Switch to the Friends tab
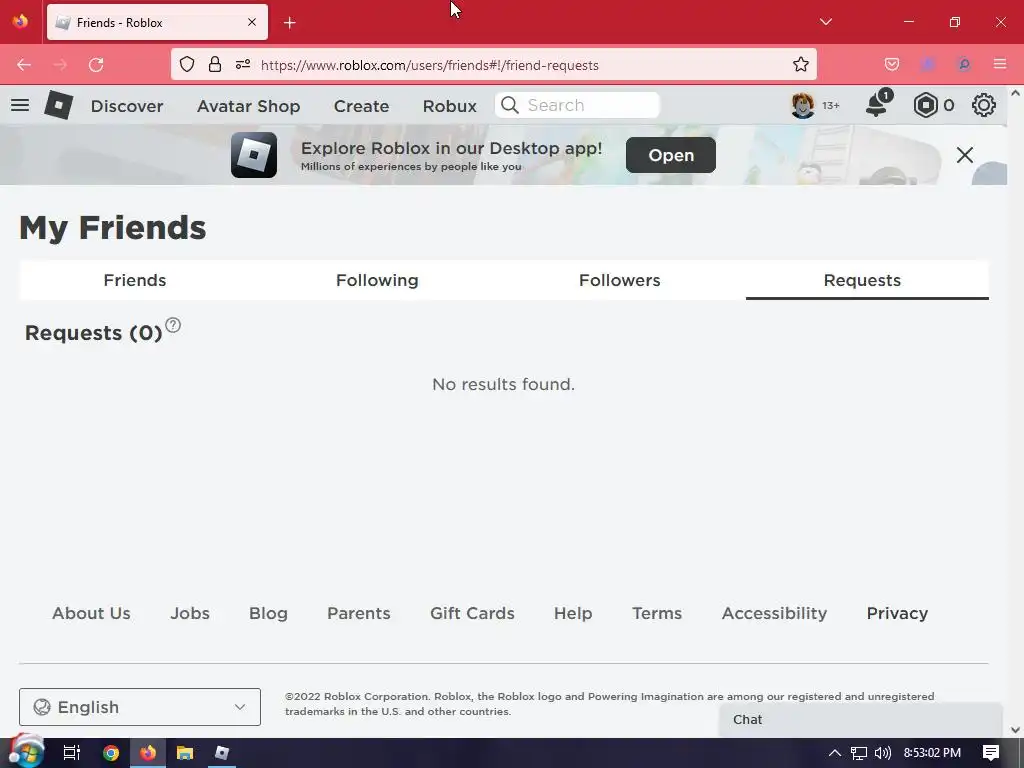 (x=135, y=280)
